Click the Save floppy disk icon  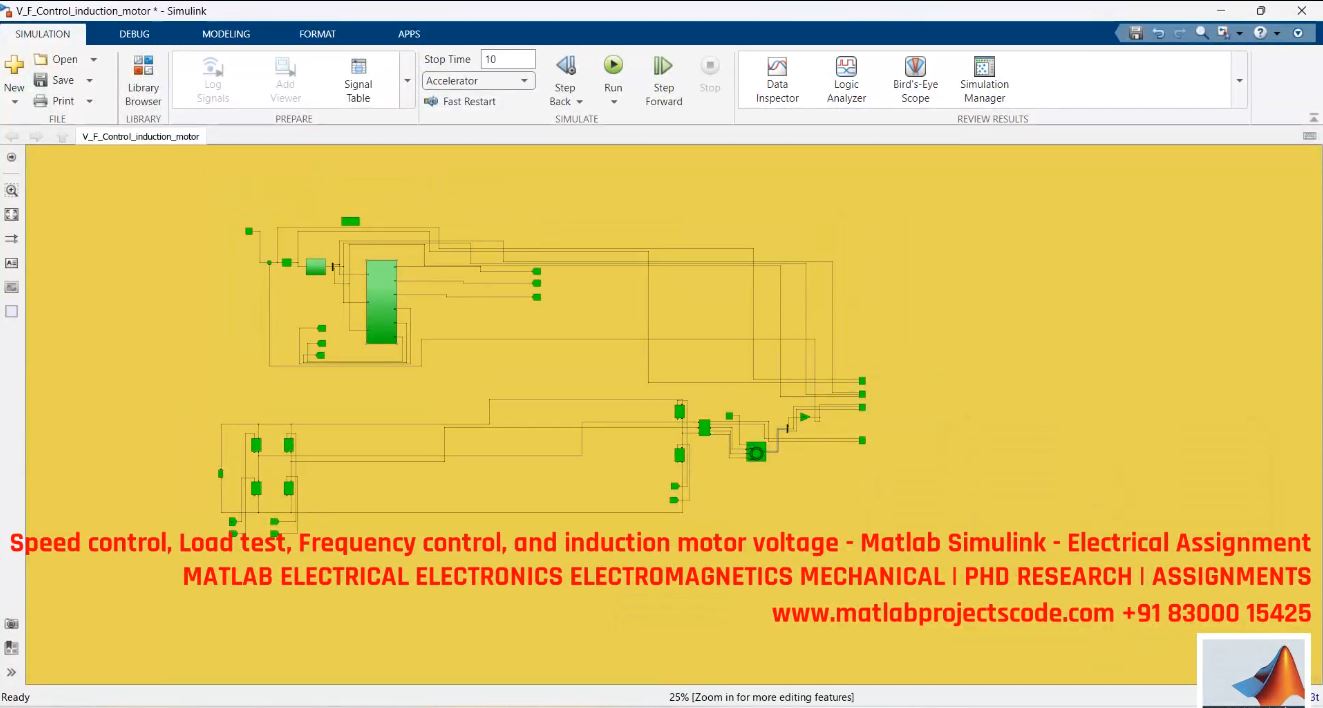[41, 80]
